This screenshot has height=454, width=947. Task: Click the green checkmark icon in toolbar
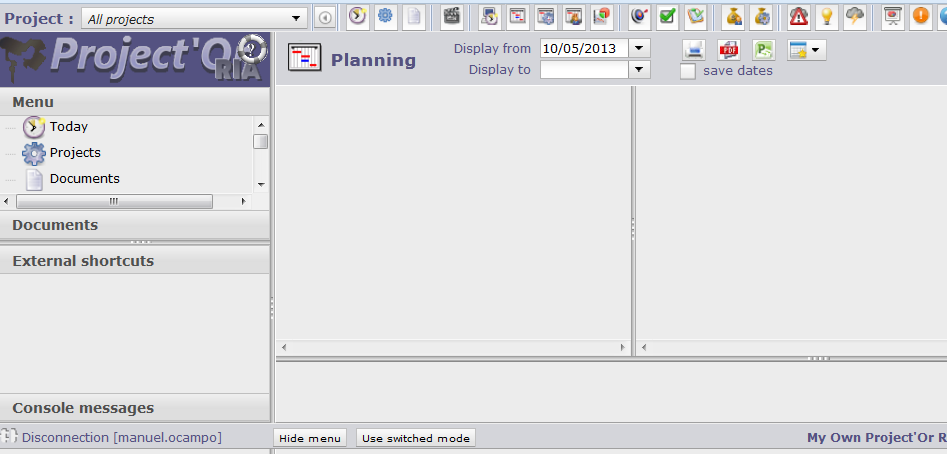(667, 17)
